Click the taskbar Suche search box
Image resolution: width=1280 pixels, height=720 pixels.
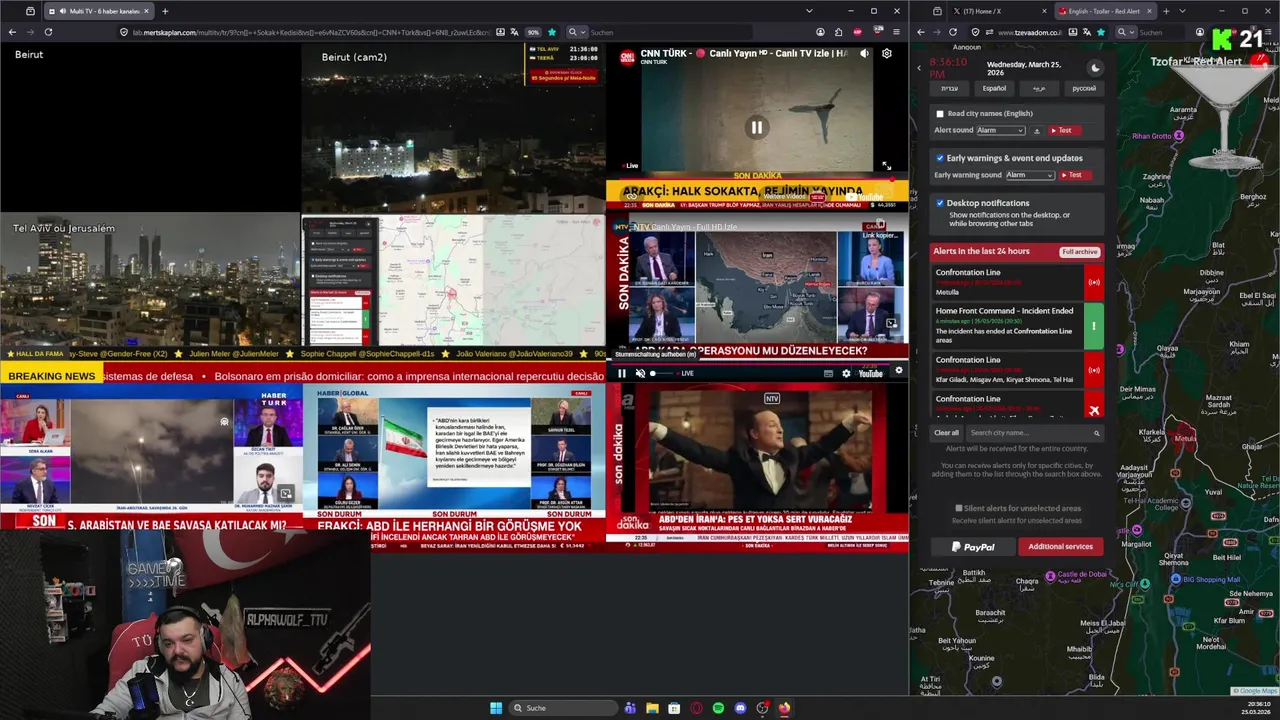563,708
